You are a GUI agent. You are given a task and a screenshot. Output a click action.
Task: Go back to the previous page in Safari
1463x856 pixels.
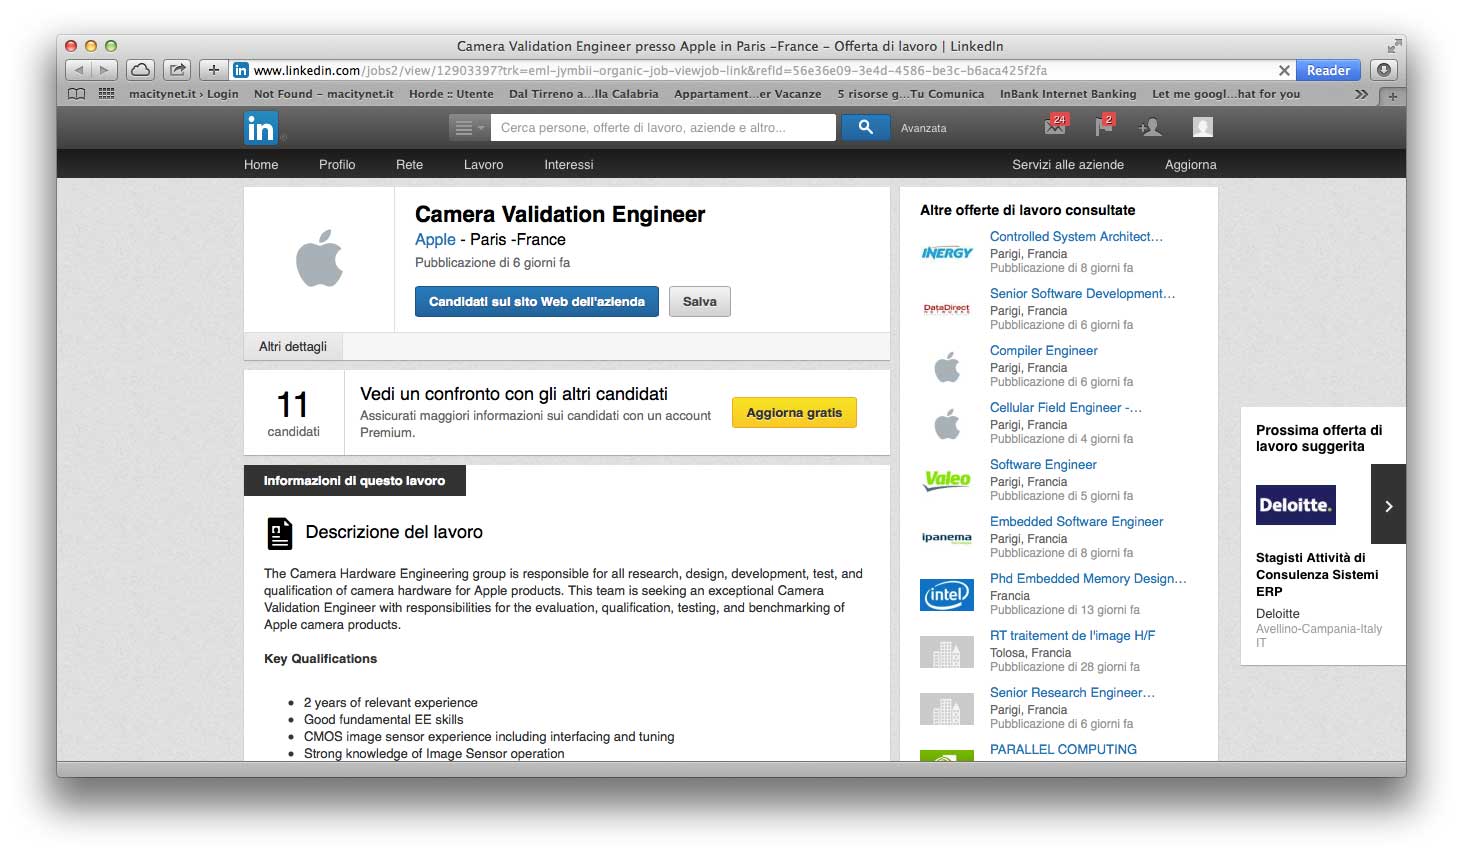tap(79, 70)
